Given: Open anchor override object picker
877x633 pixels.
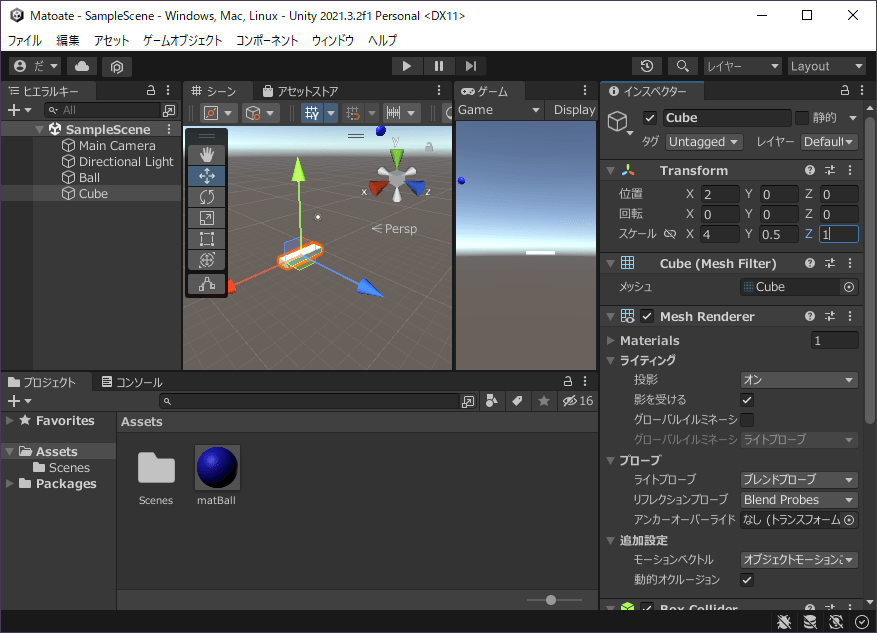Looking at the screenshot, I should click(x=849, y=520).
